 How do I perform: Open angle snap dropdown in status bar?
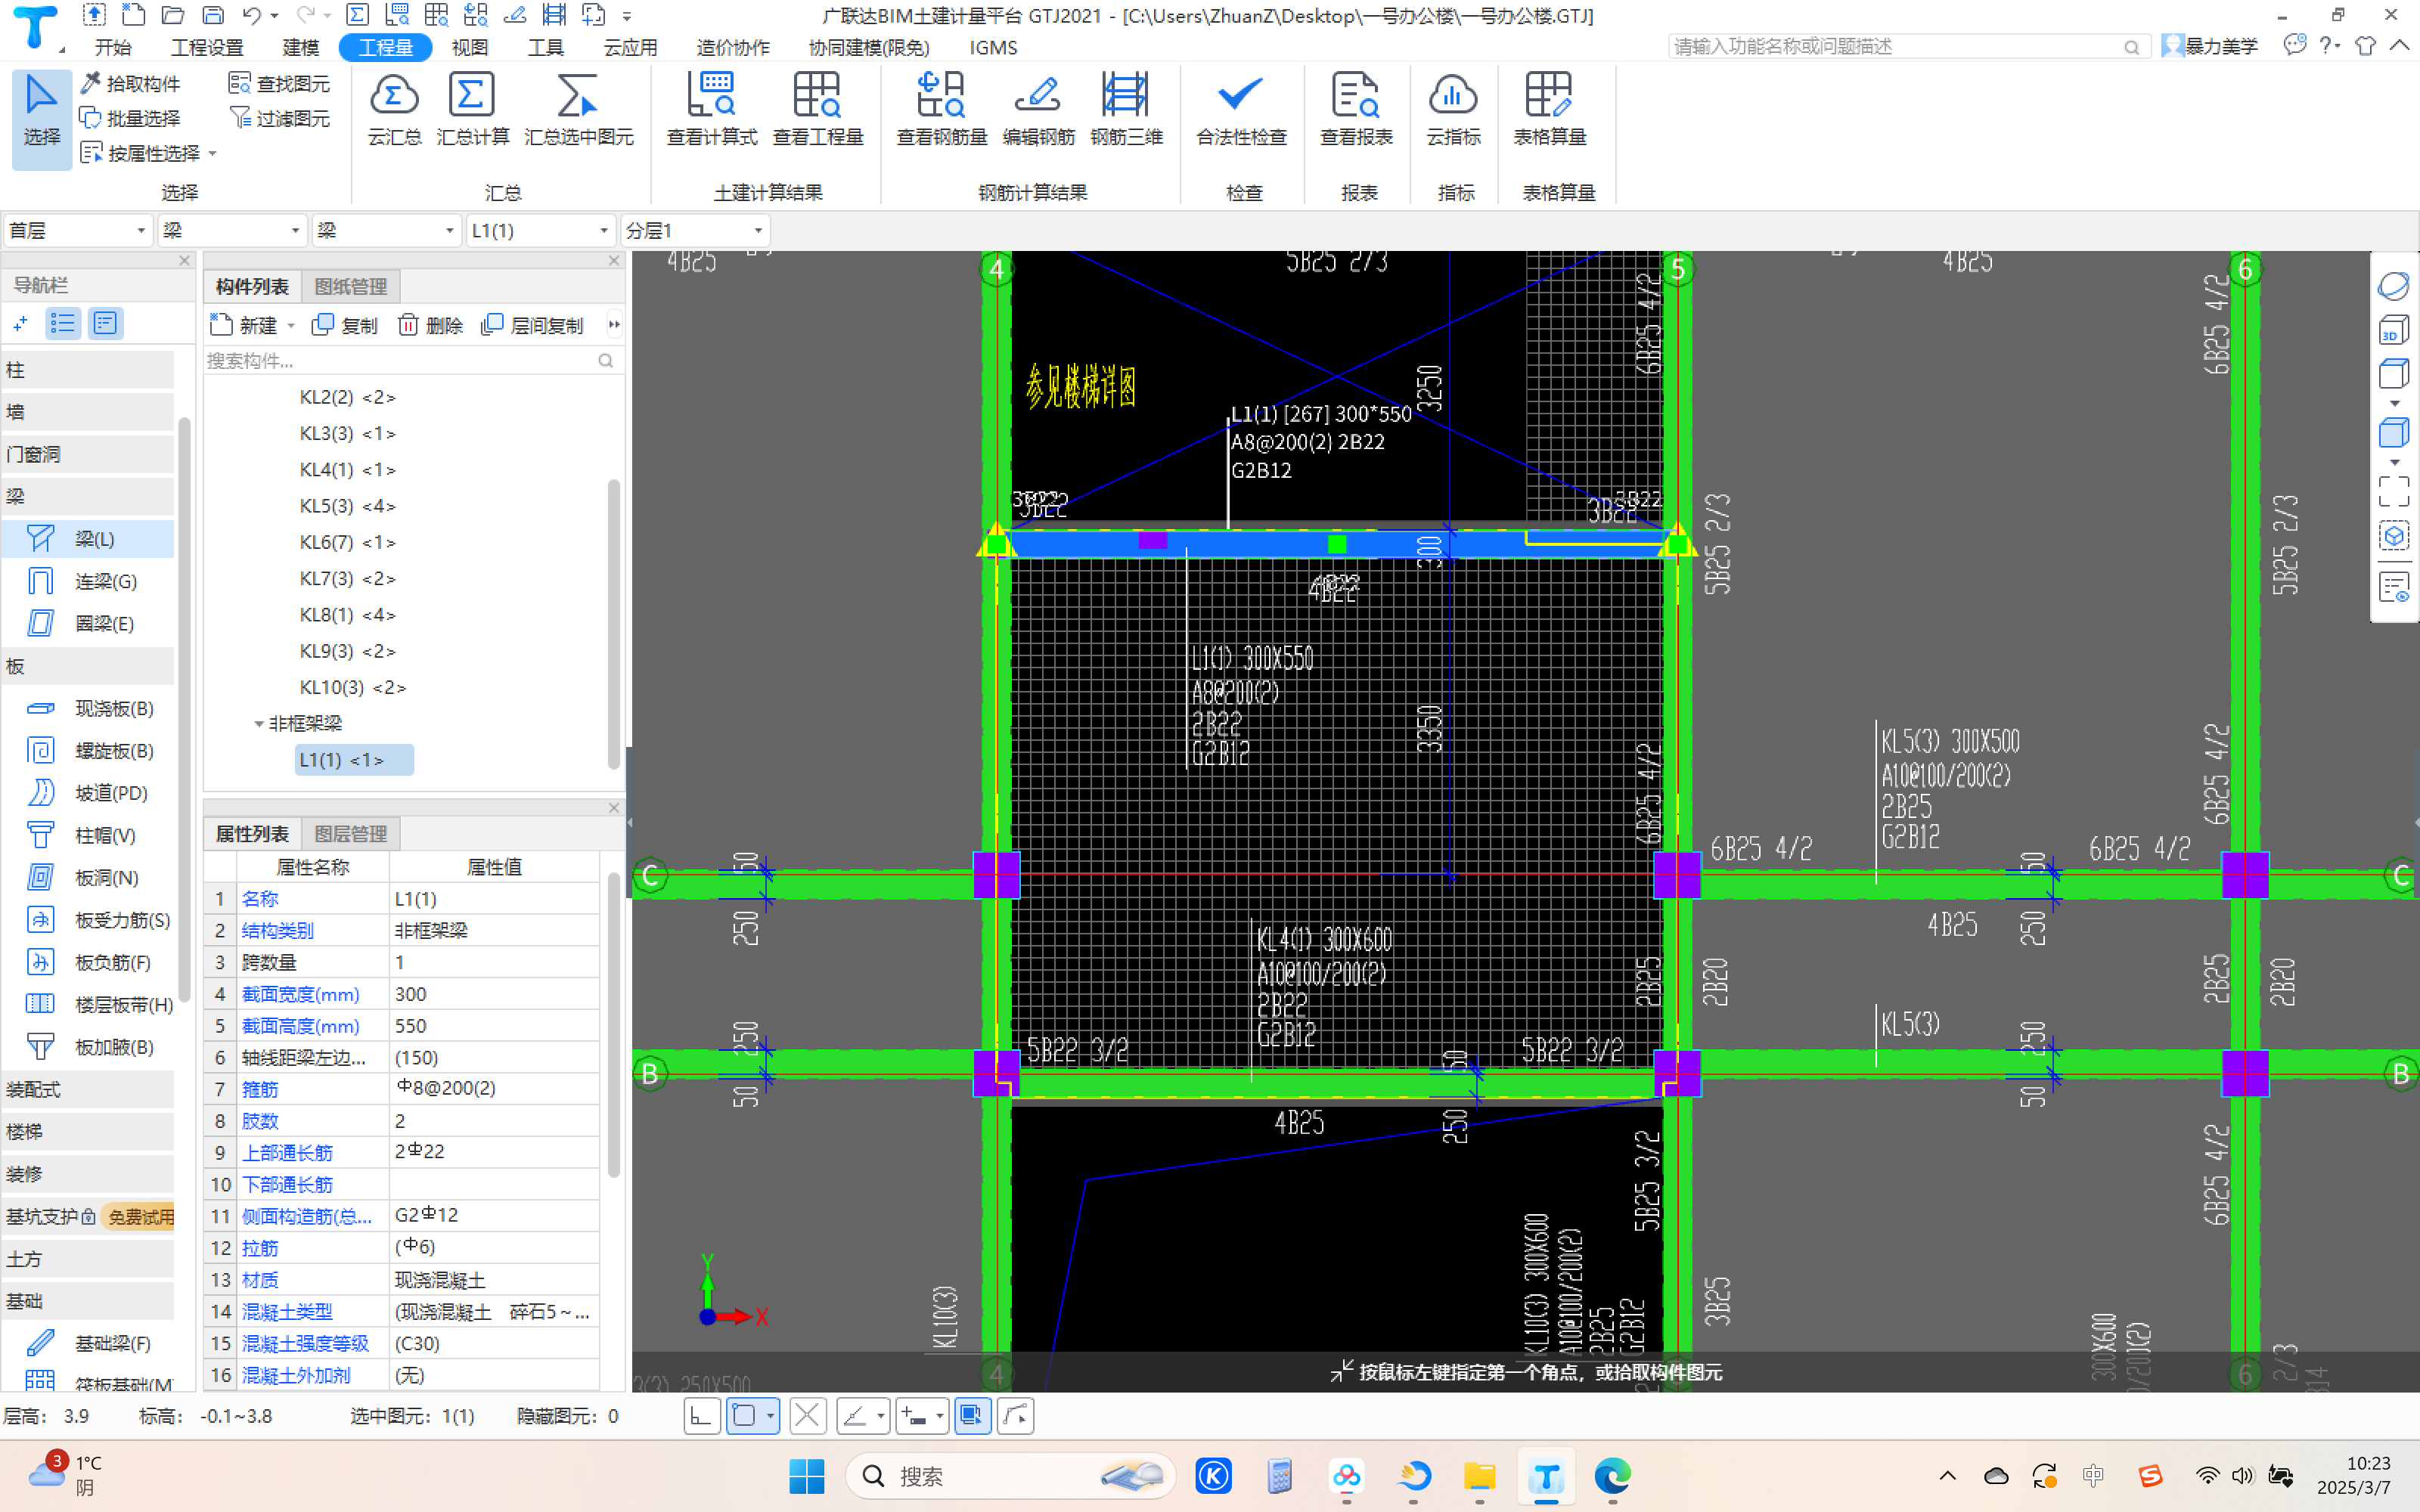(x=880, y=1416)
